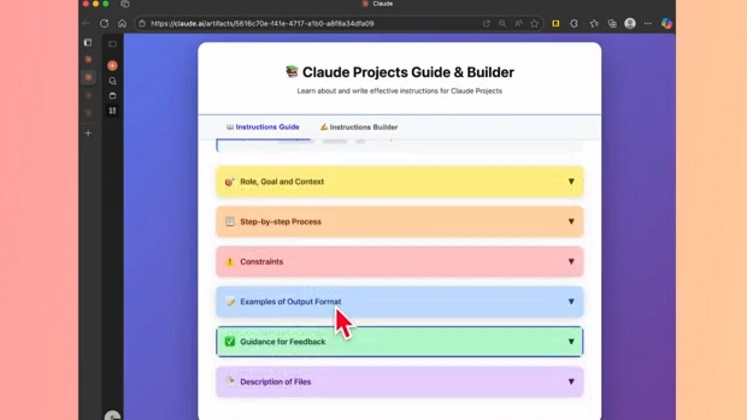This screenshot has width=747, height=420.
Task: Reload the page with the refresh icon
Action: 104,23
